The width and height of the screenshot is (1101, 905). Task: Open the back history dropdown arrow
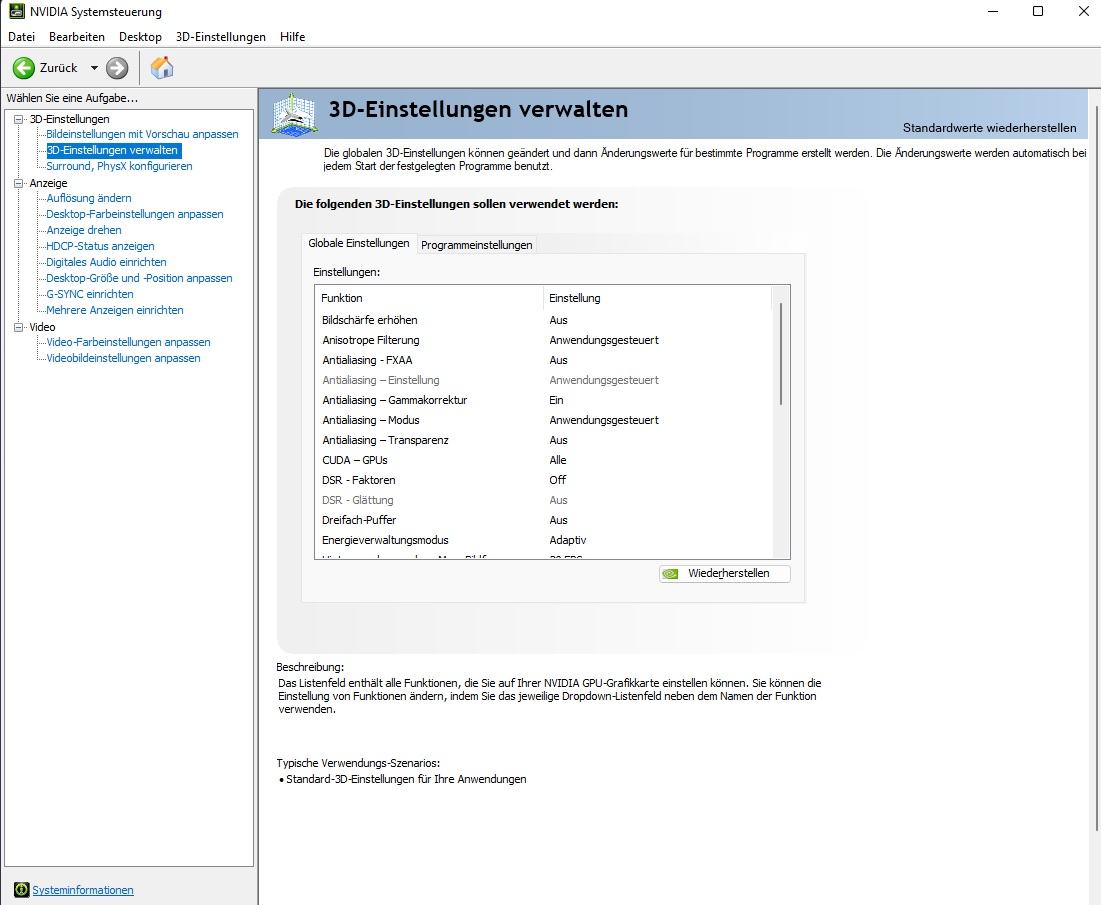94,68
